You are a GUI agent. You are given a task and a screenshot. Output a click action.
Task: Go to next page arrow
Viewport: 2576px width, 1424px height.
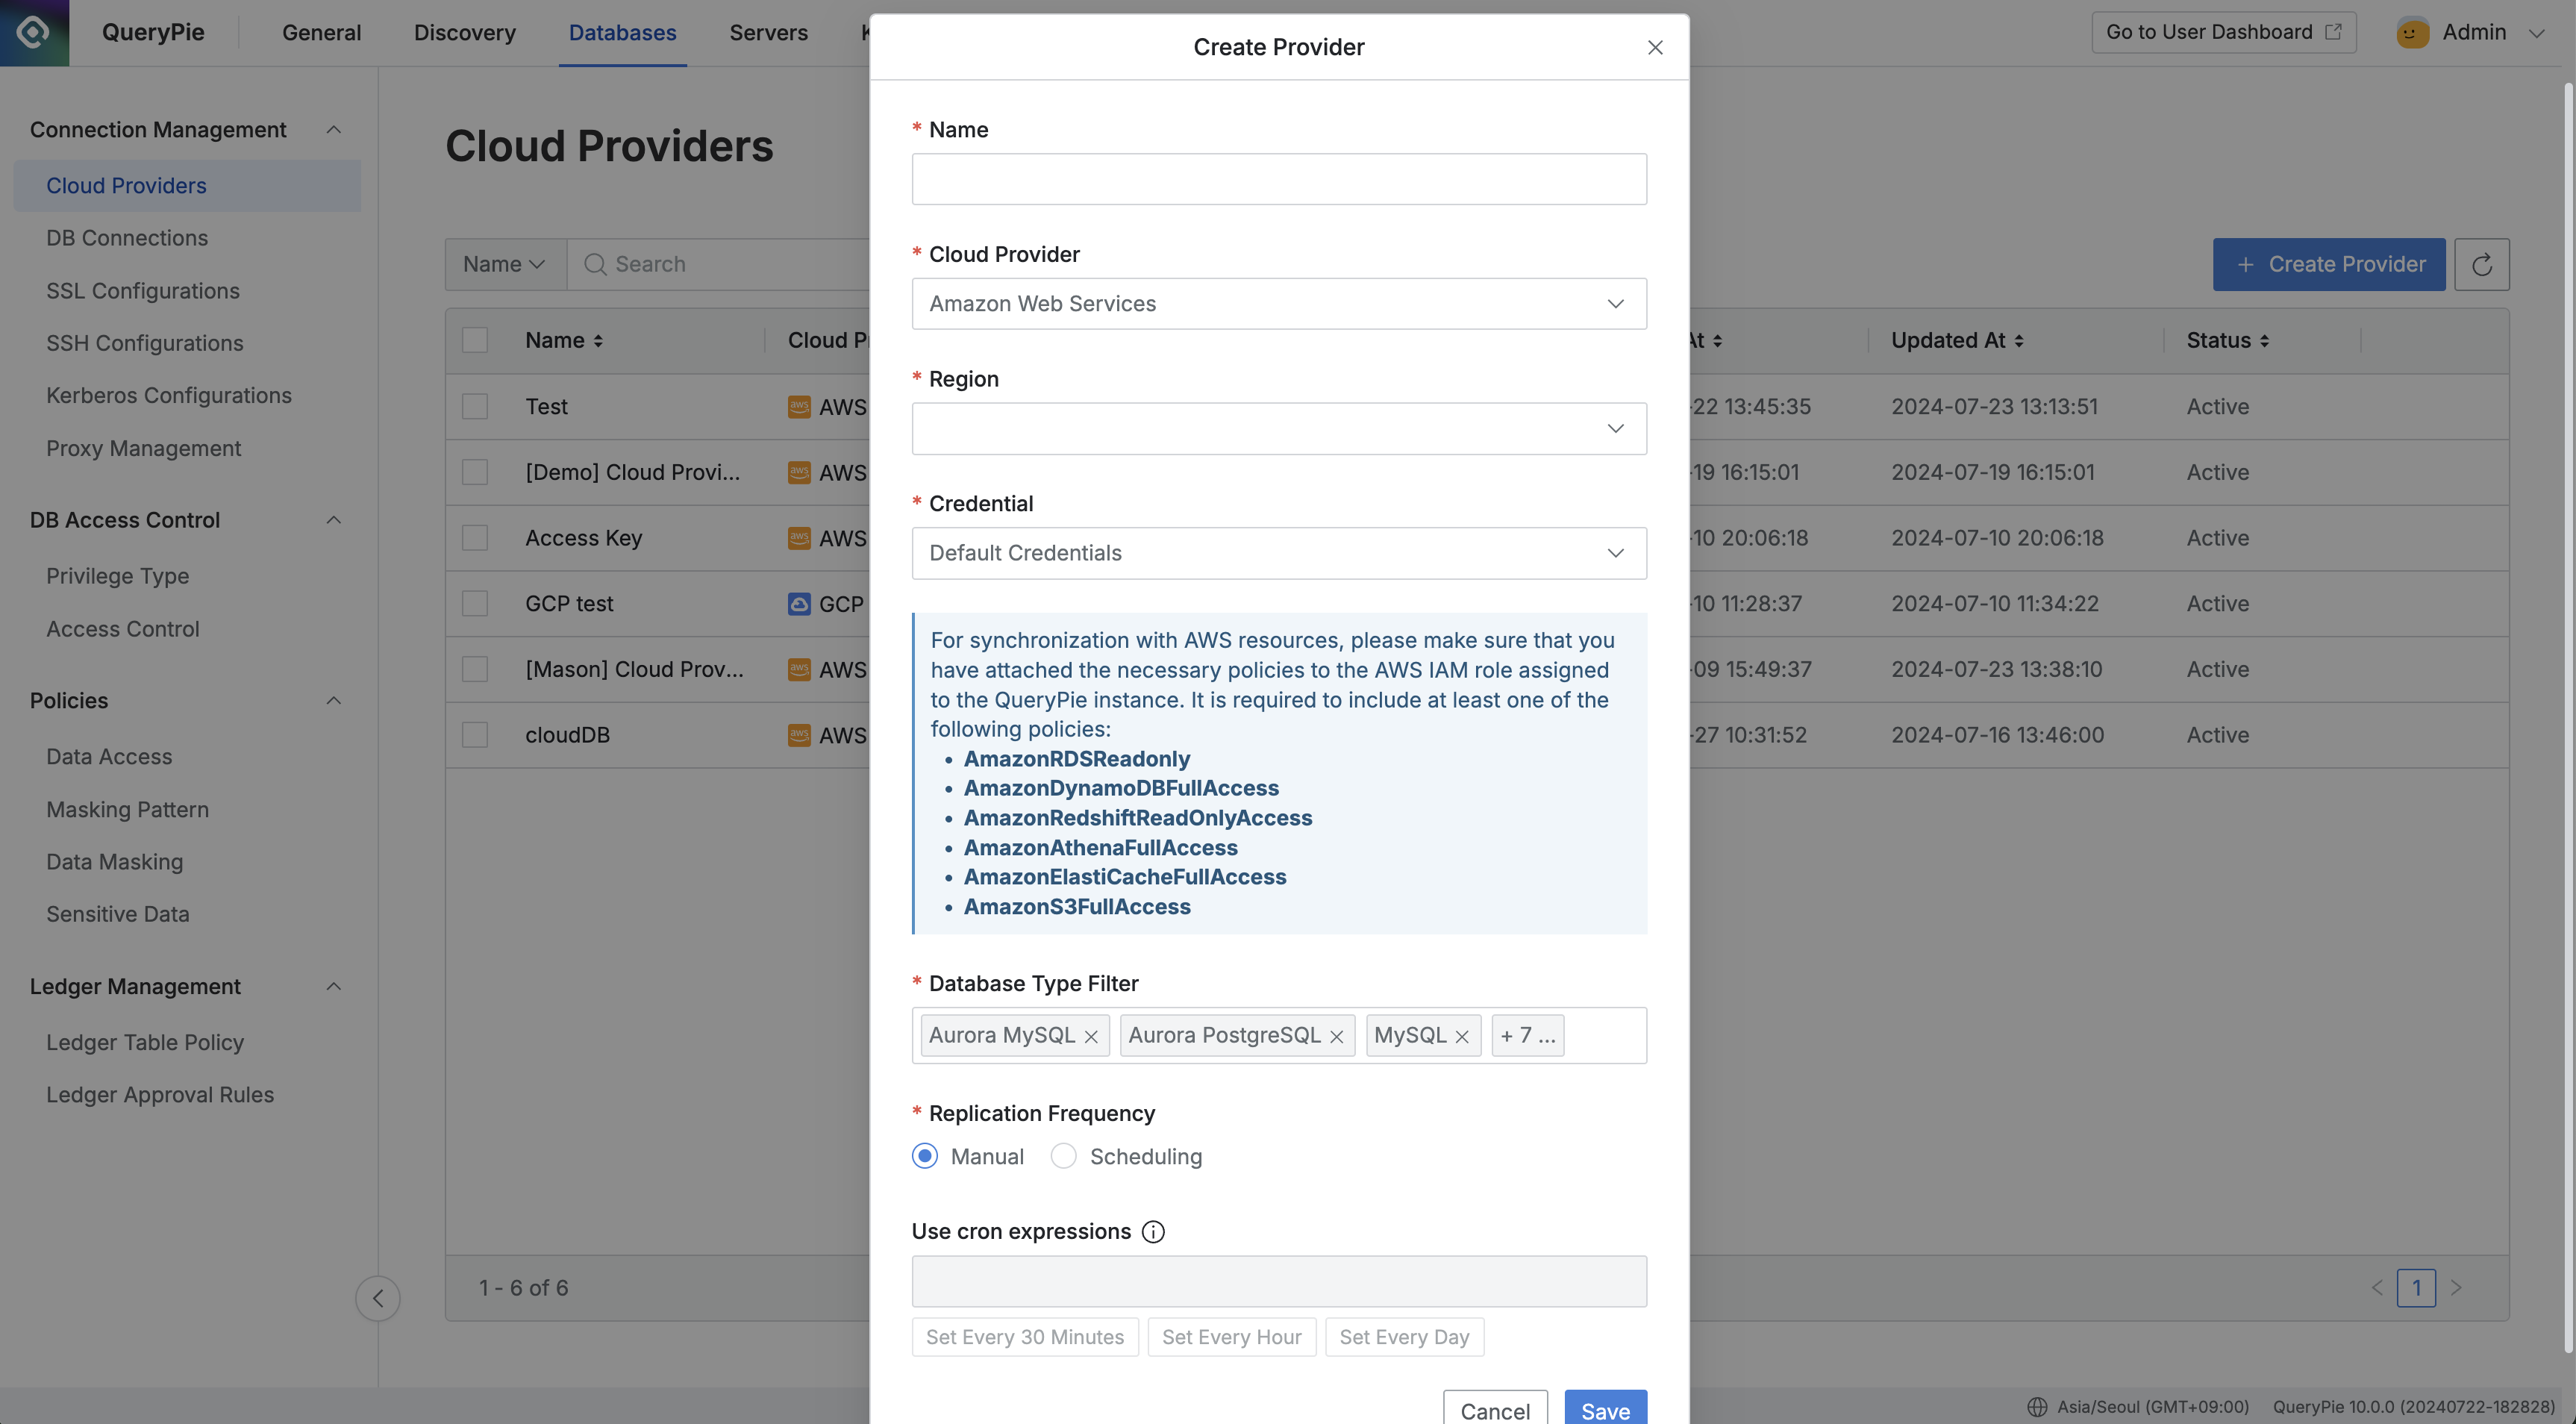pos(2456,1288)
